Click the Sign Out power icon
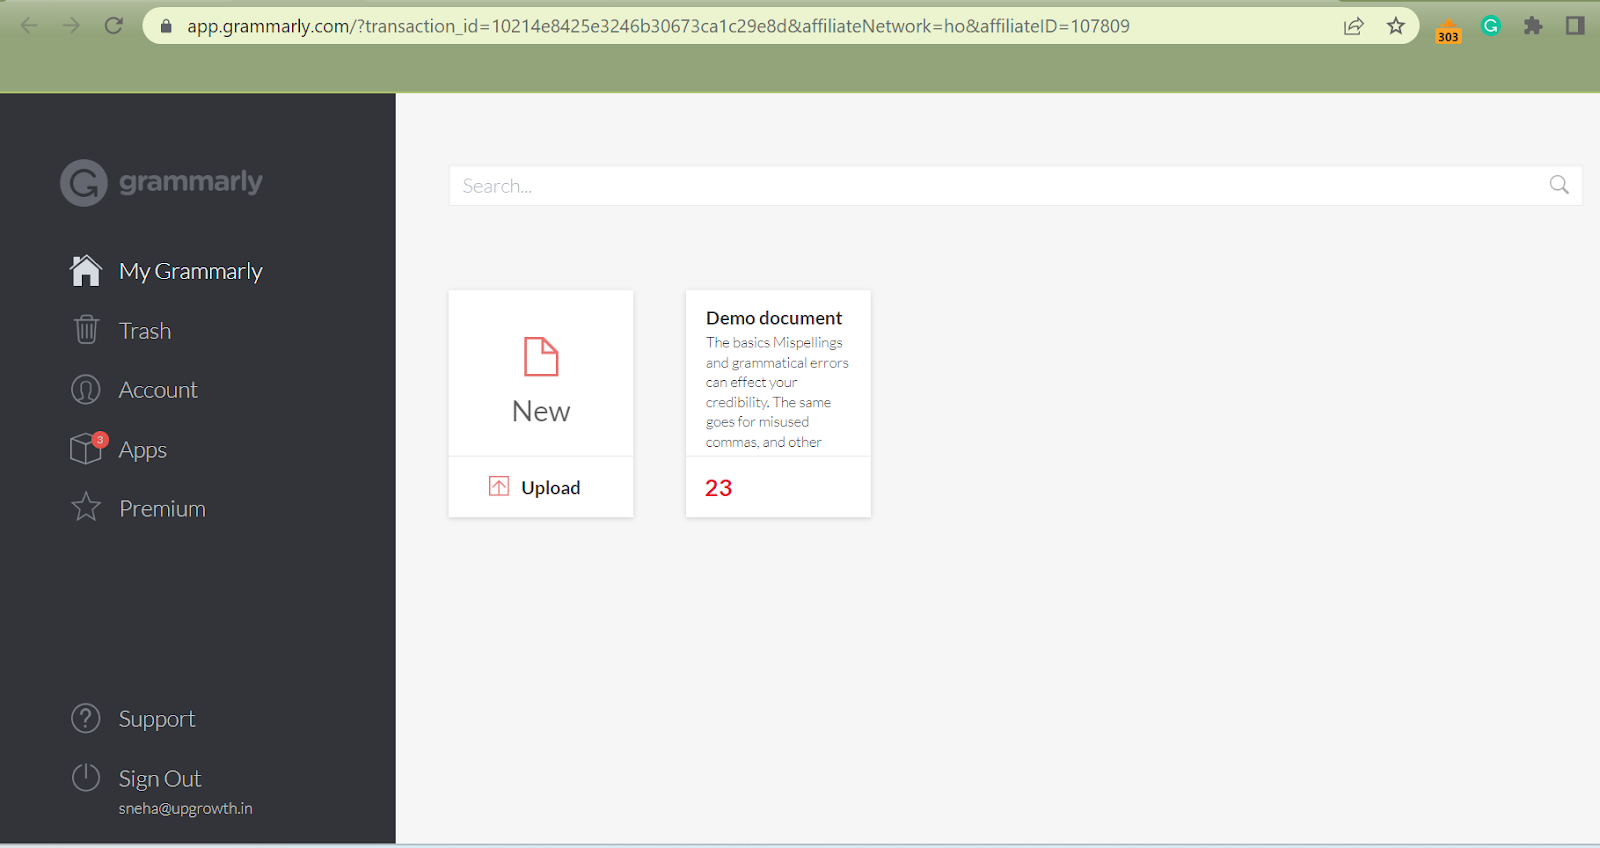Screen dimensions: 1600x848 point(86,777)
